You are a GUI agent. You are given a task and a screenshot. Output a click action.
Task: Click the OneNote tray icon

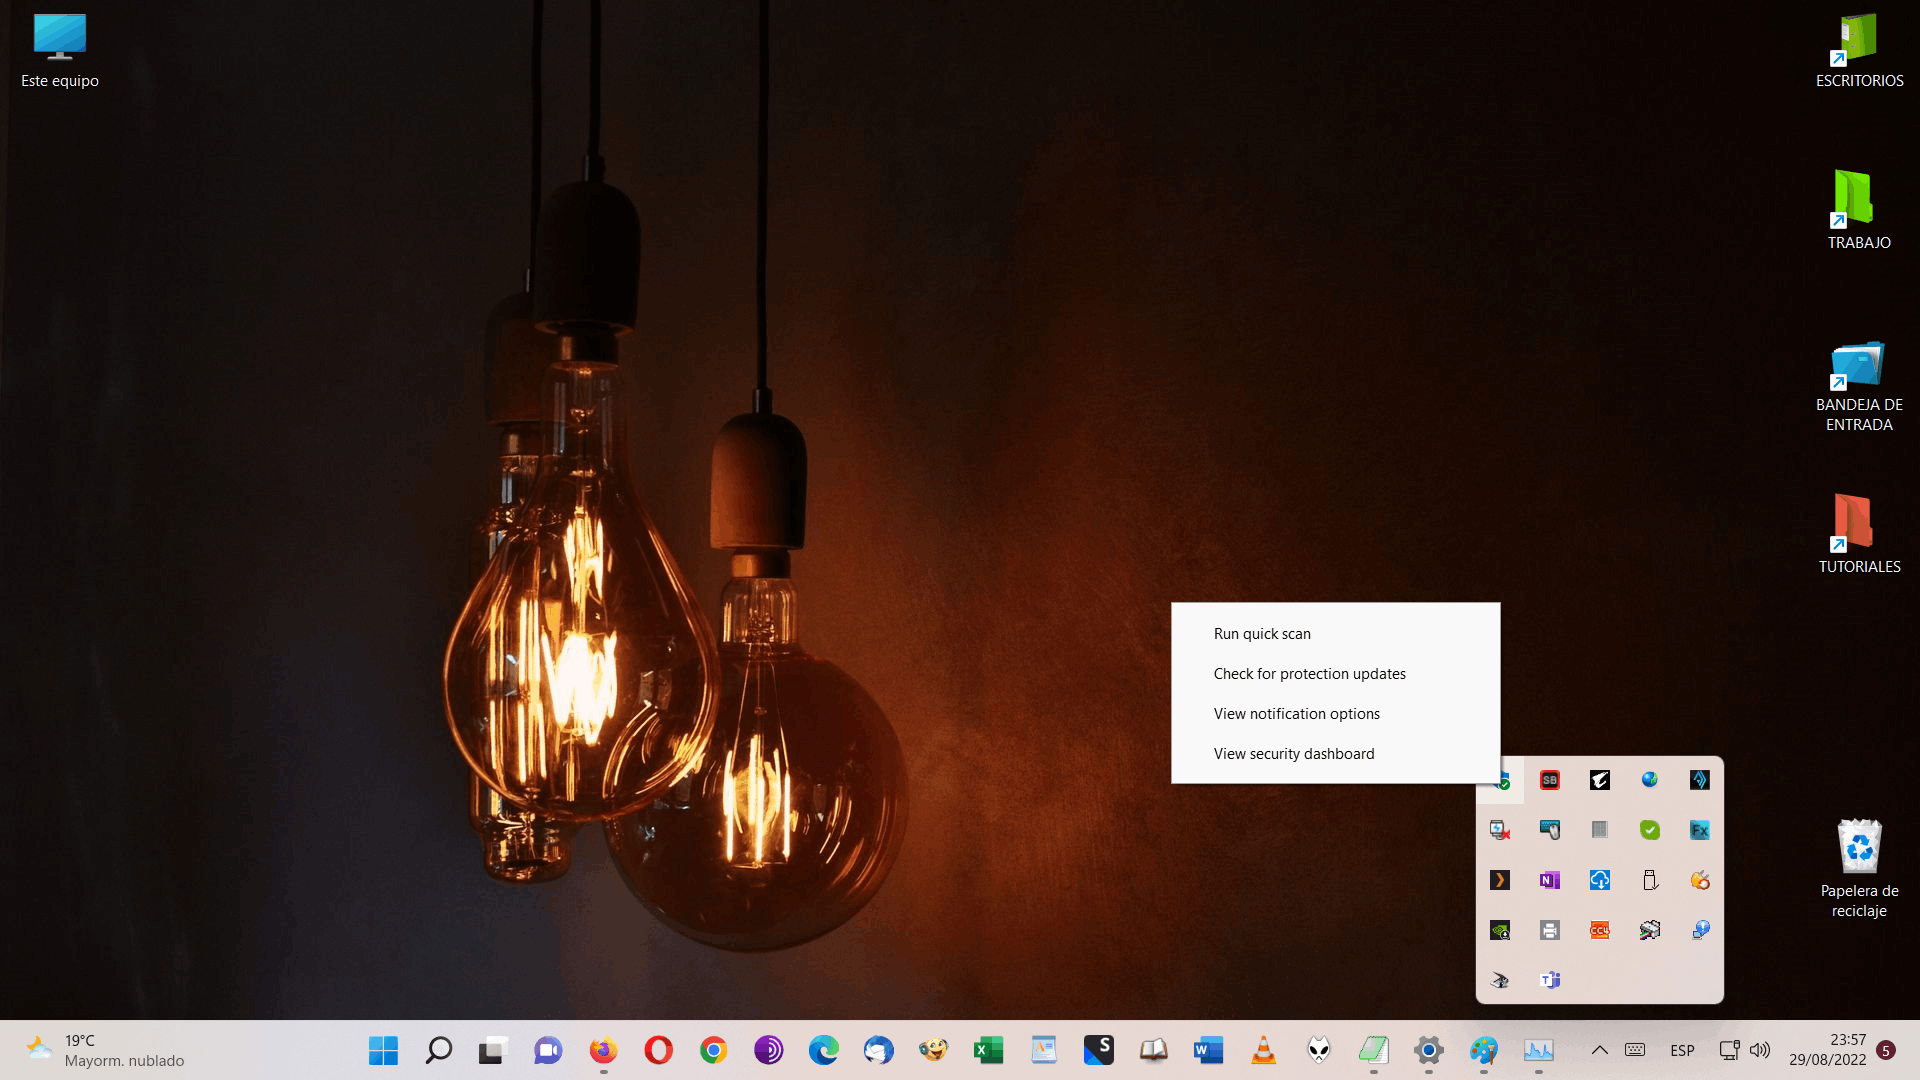click(1549, 880)
